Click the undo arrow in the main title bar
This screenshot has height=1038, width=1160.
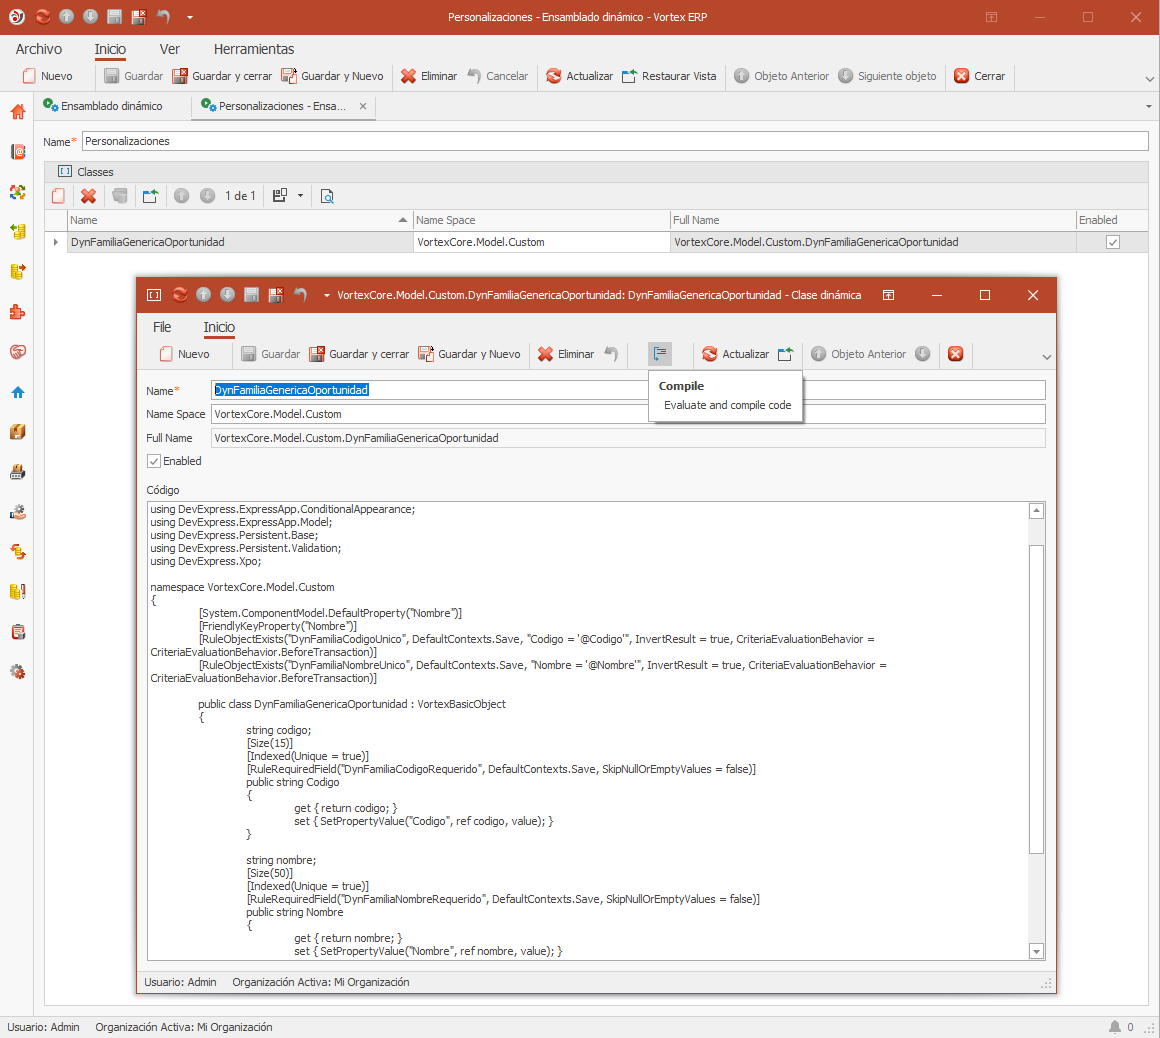pyautogui.click(x=163, y=16)
